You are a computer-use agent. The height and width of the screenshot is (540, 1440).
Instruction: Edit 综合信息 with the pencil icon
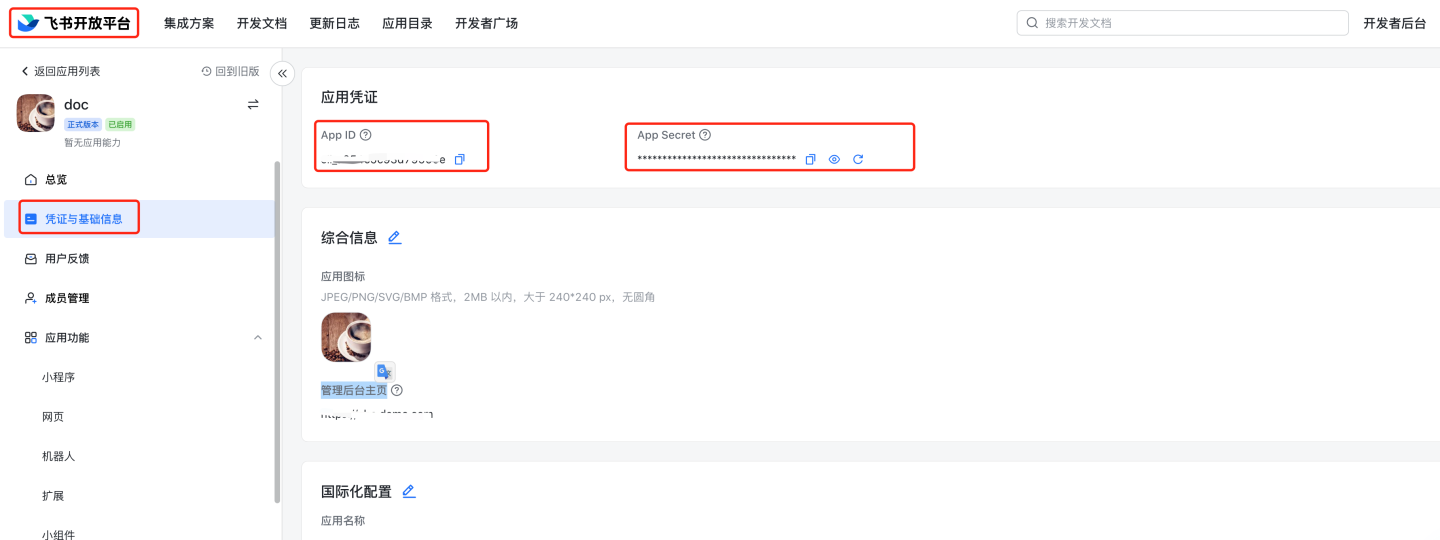click(394, 237)
